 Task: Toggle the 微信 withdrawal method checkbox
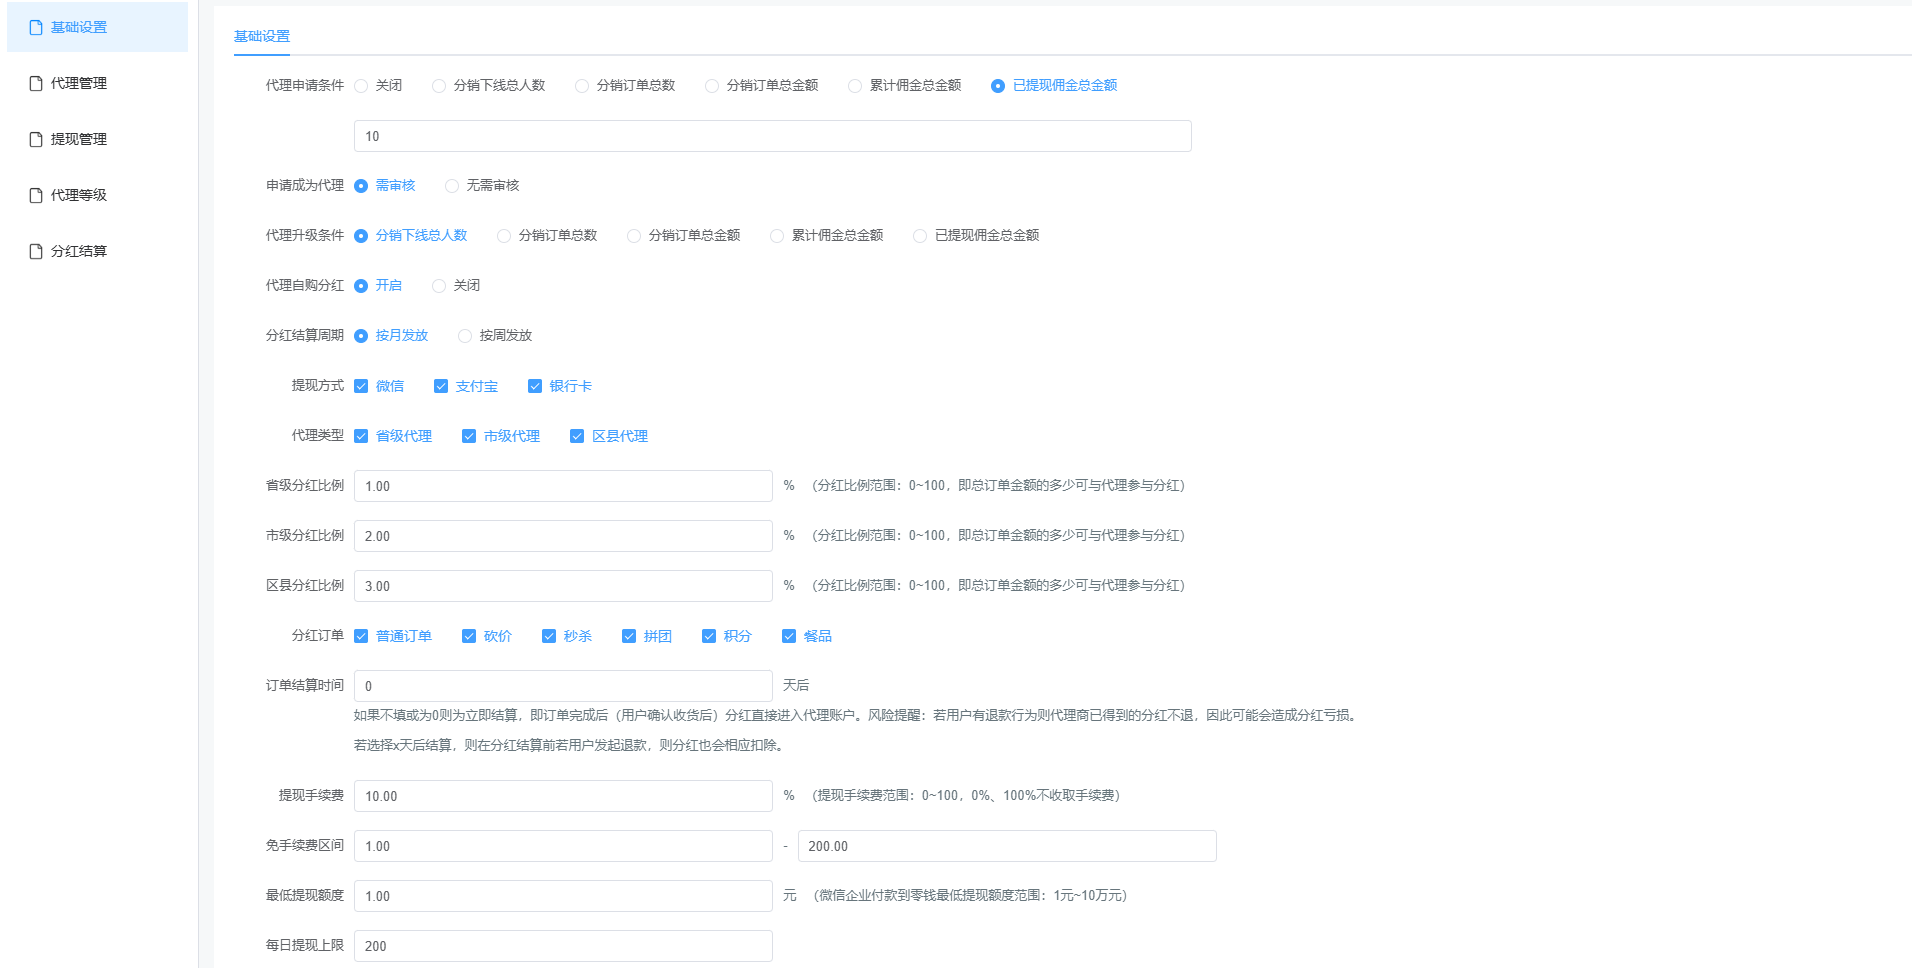(361, 386)
